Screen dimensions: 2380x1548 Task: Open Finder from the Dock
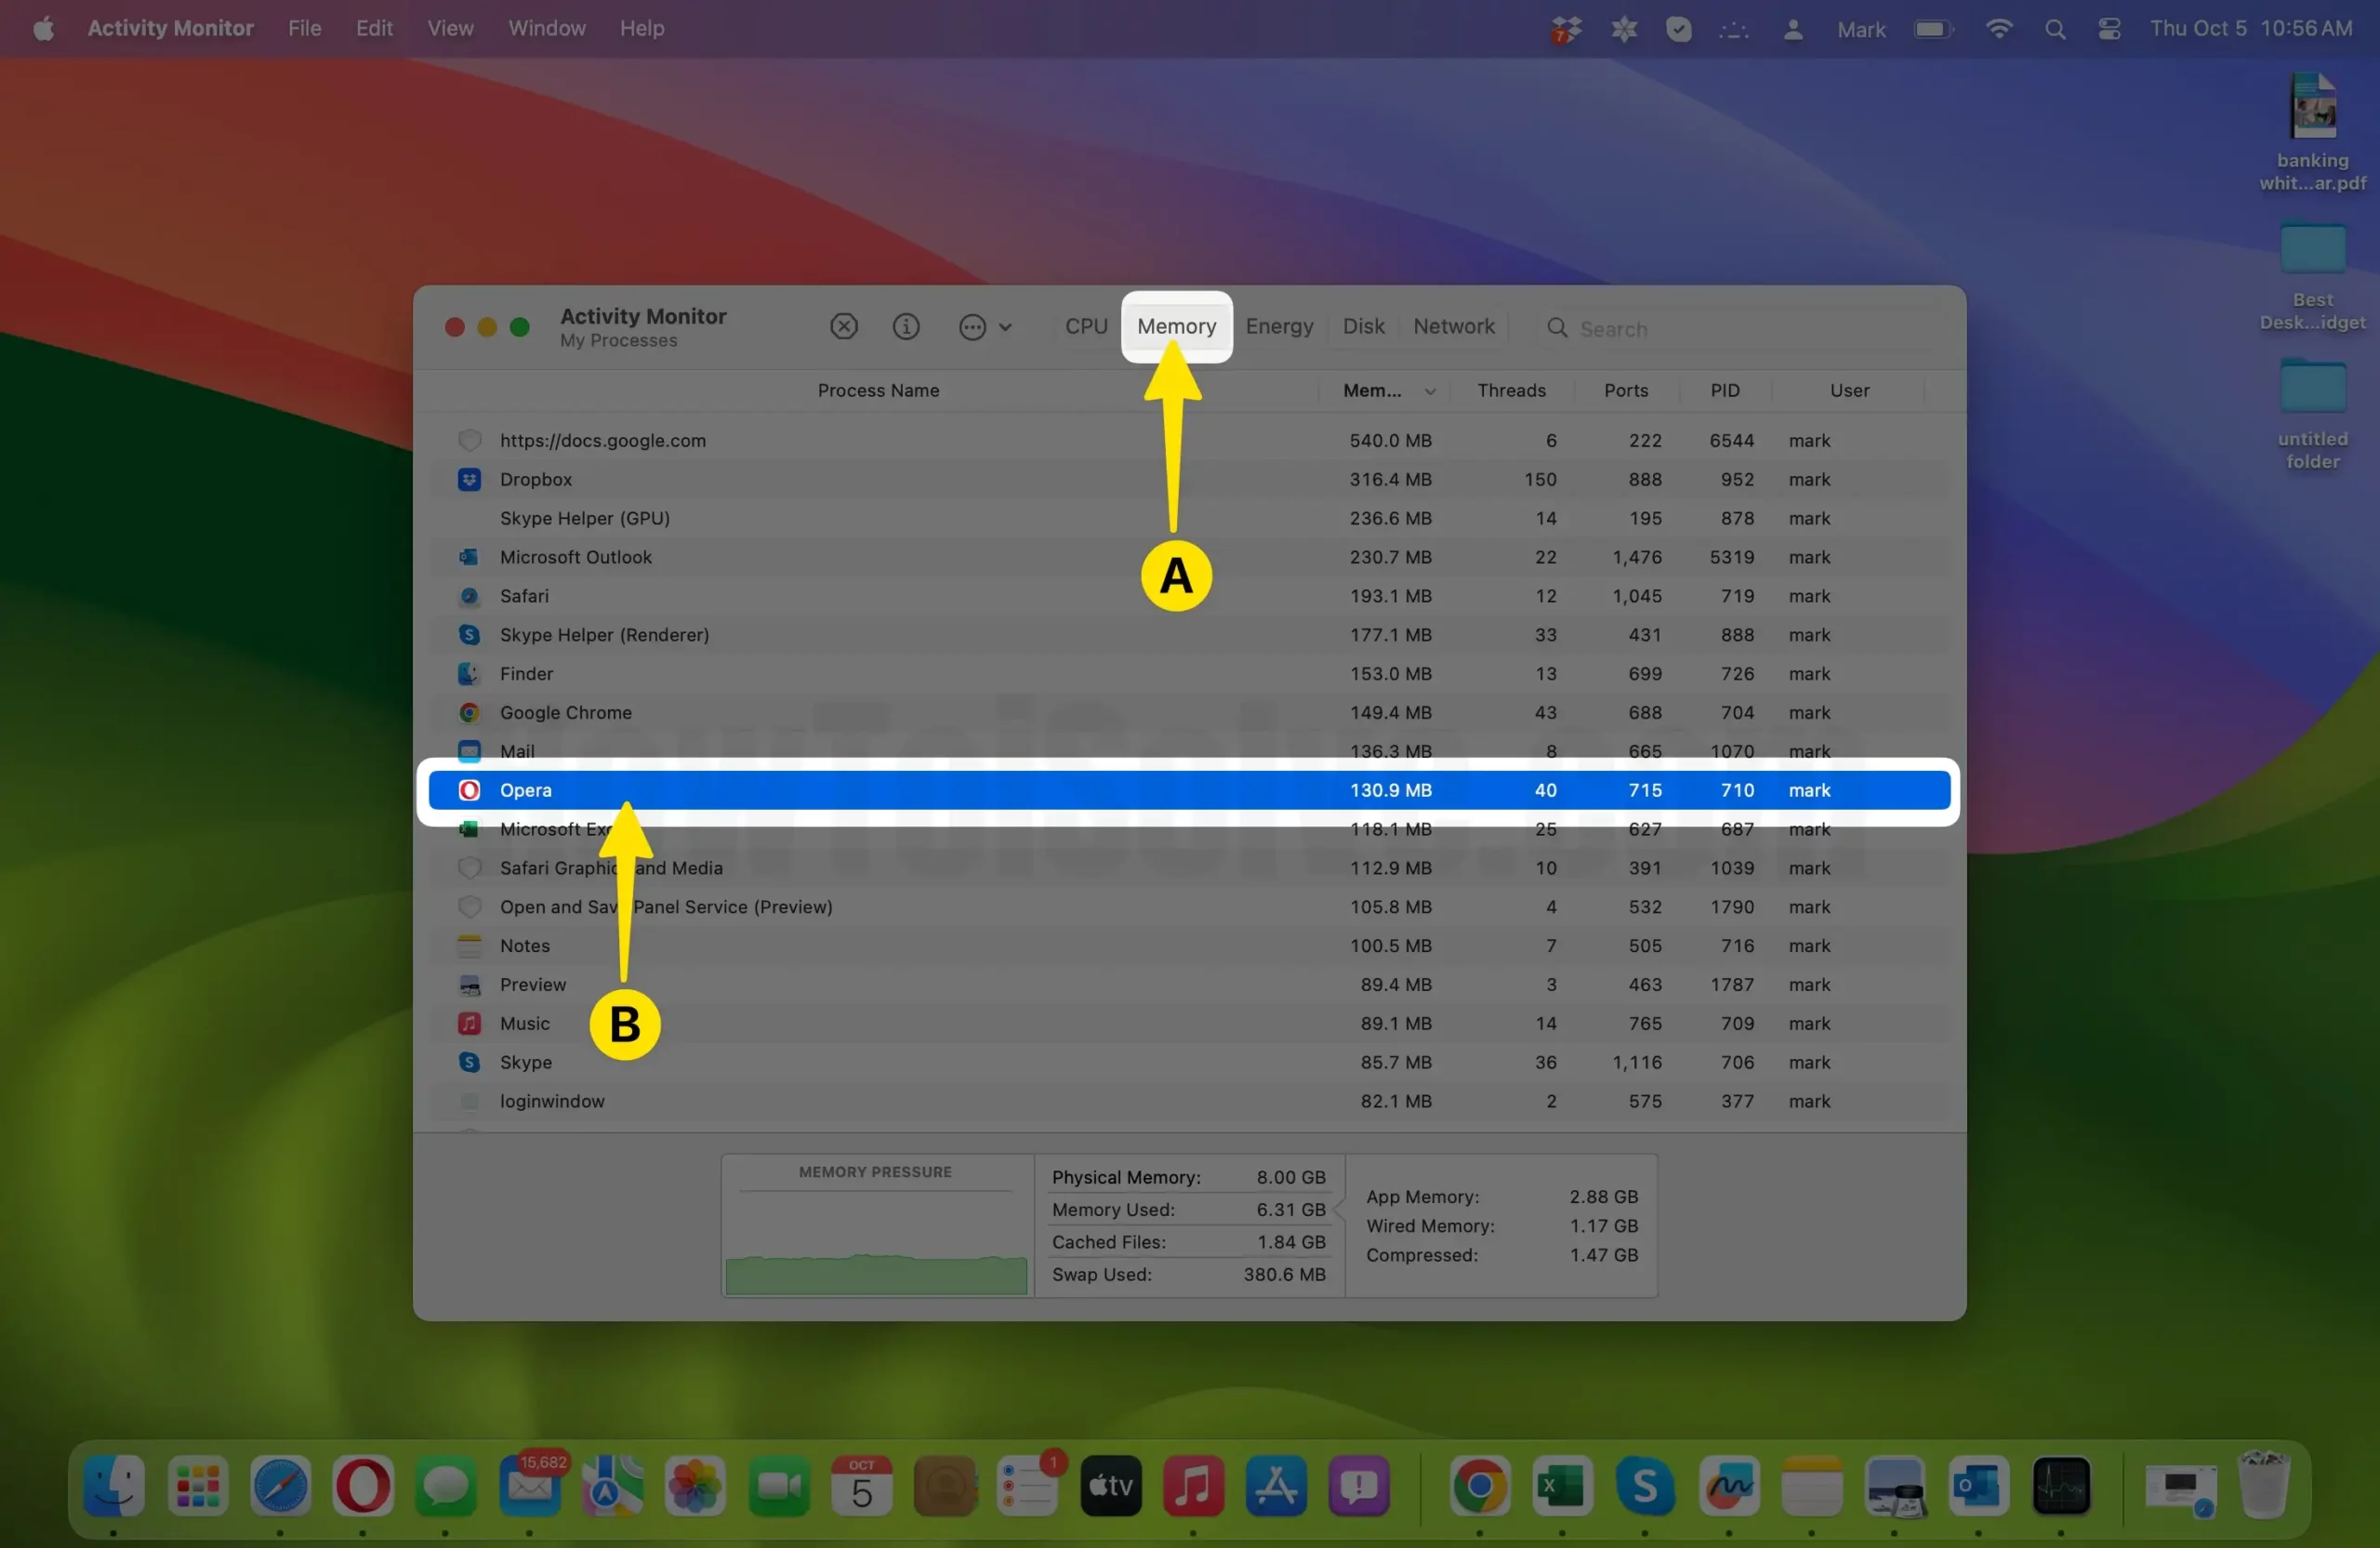point(113,1485)
